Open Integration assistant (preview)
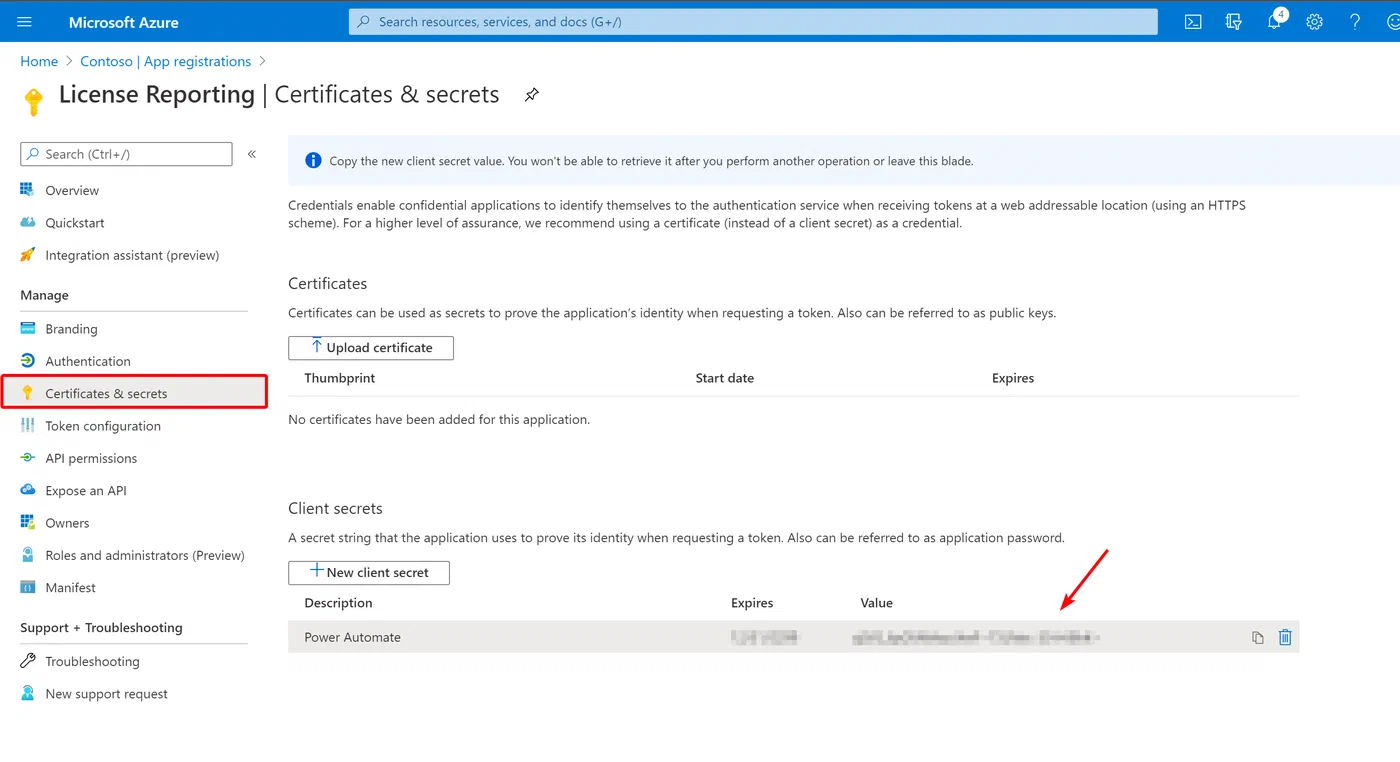This screenshot has width=1400, height=762. pyautogui.click(x=134, y=255)
